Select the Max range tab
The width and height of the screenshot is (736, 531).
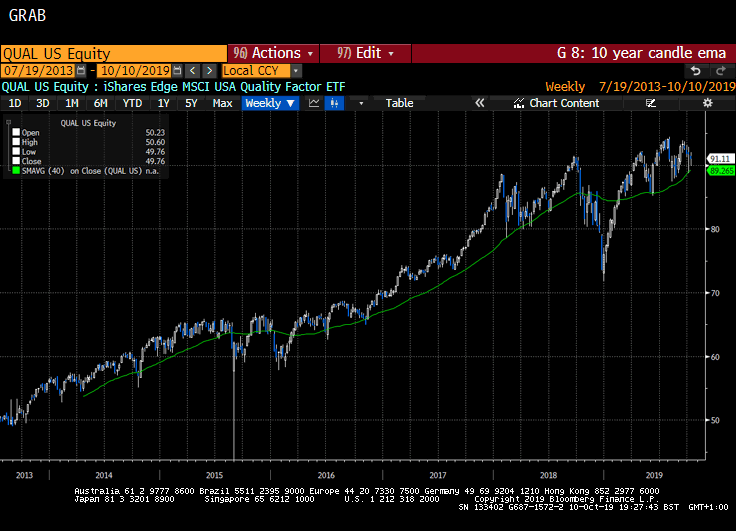click(x=222, y=103)
